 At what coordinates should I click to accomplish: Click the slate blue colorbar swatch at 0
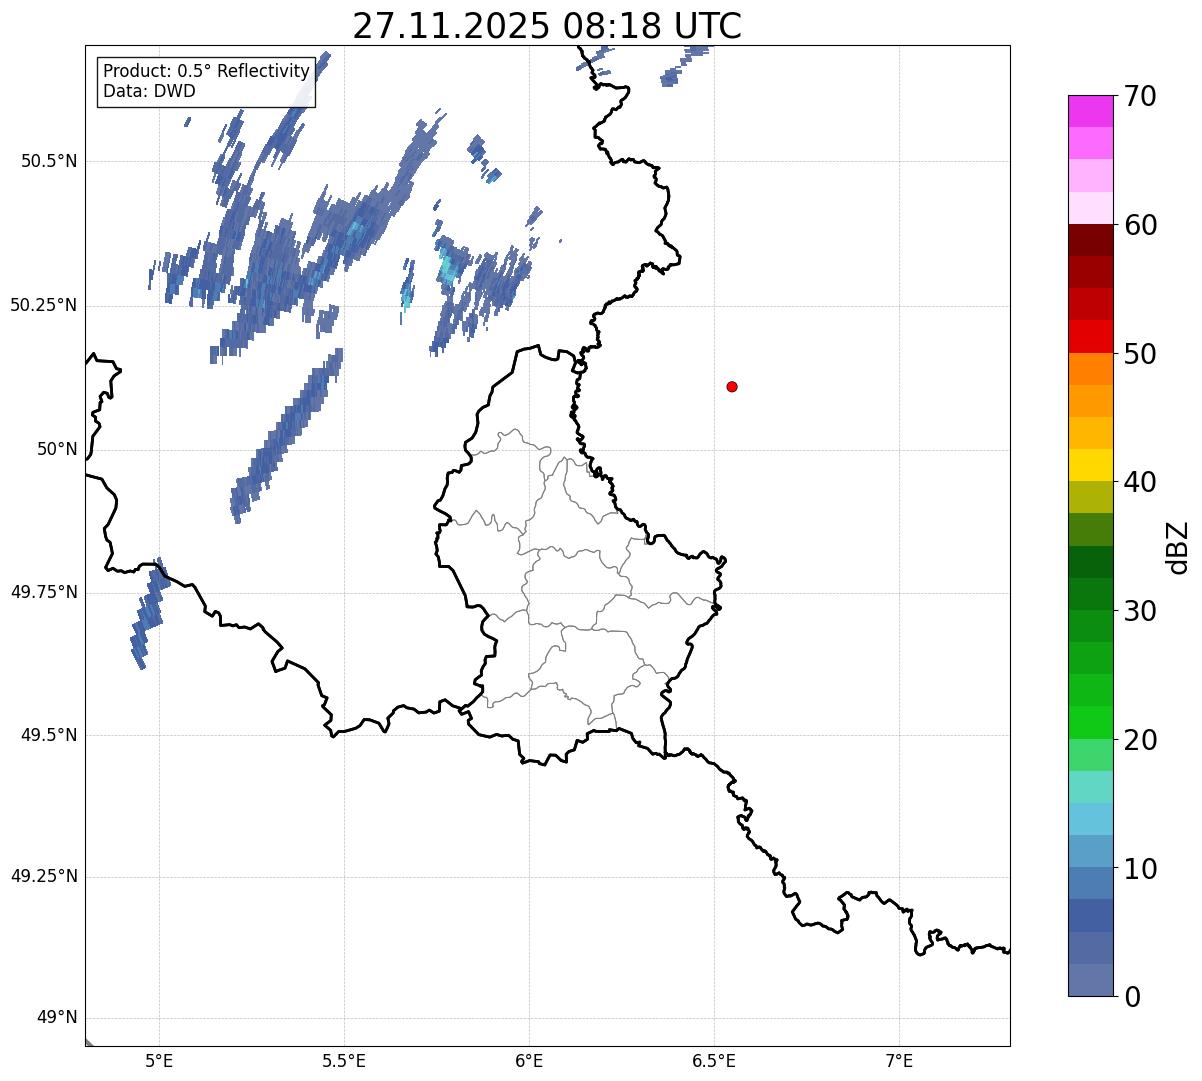point(1090,979)
